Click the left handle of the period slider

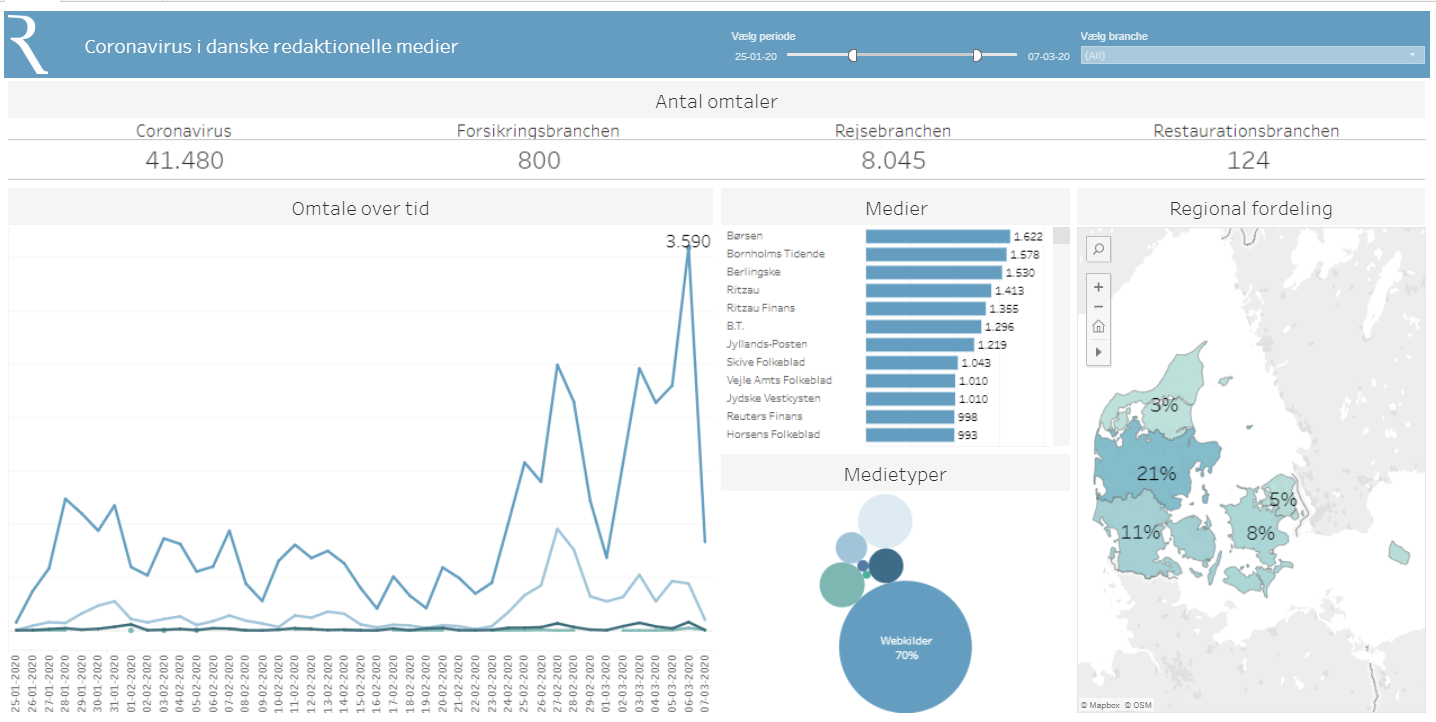pyautogui.click(x=853, y=56)
